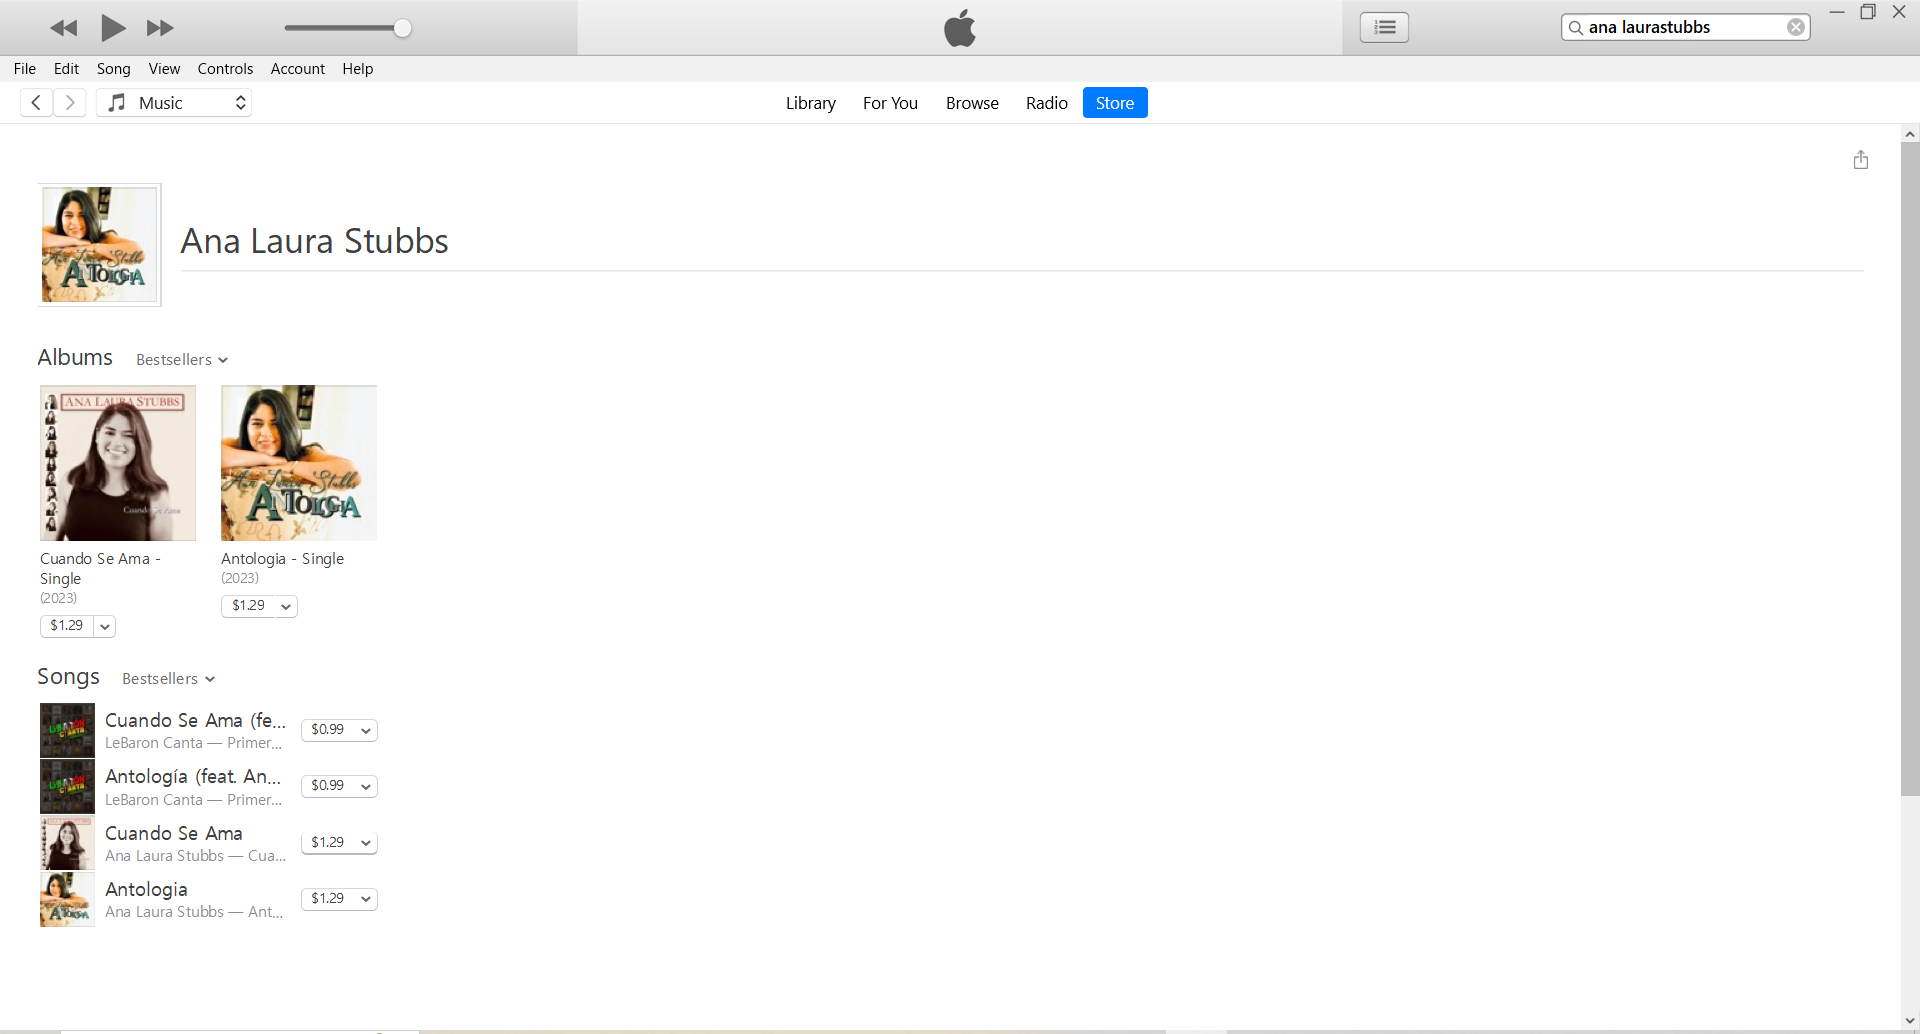Go forward with the right arrow button
Image resolution: width=1920 pixels, height=1034 pixels.
click(x=70, y=103)
